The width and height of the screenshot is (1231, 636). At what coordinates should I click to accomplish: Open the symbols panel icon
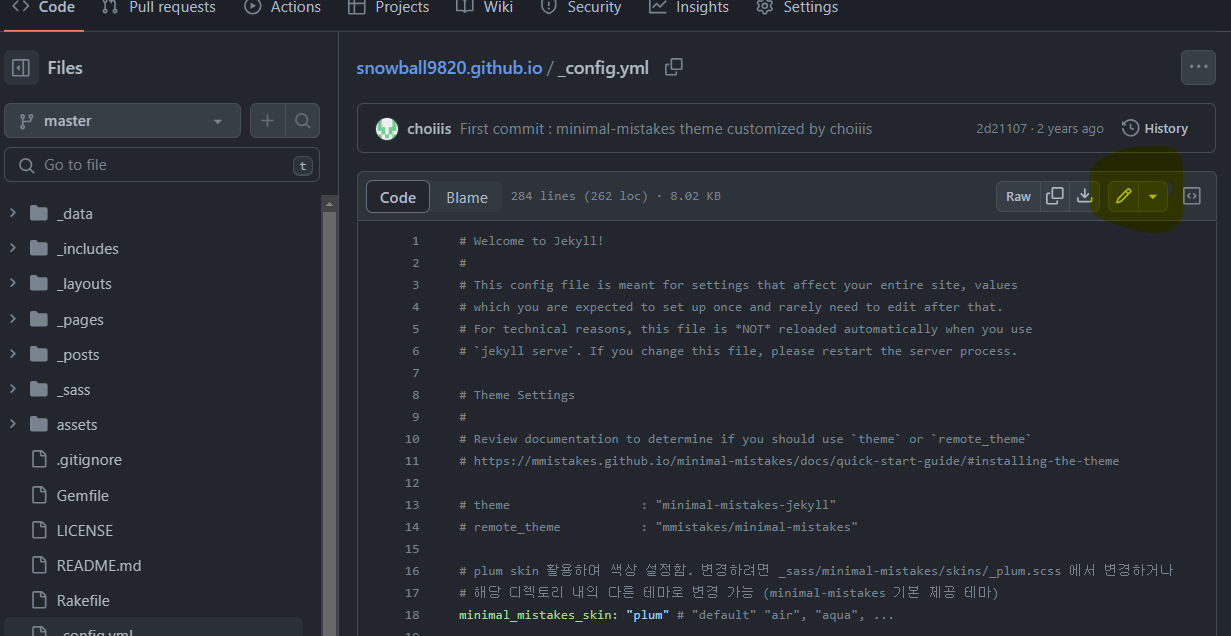[x=1192, y=196]
